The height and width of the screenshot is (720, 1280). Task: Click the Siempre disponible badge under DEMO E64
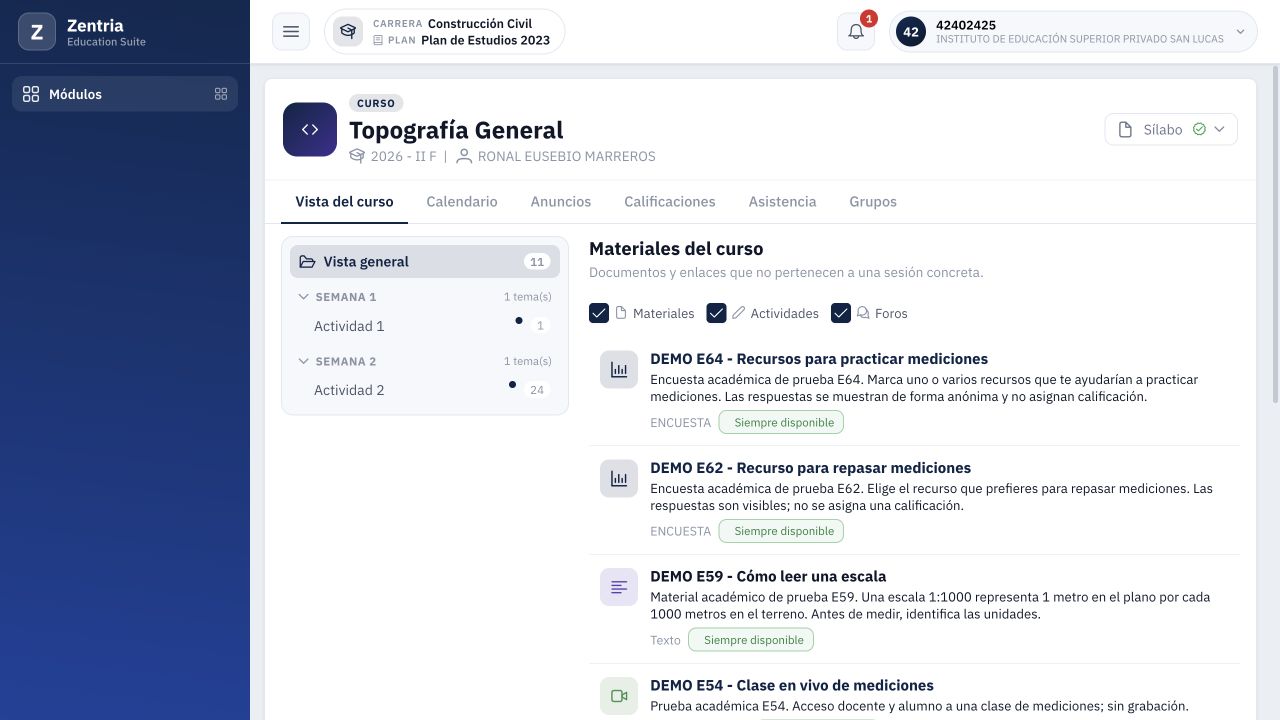781,423
